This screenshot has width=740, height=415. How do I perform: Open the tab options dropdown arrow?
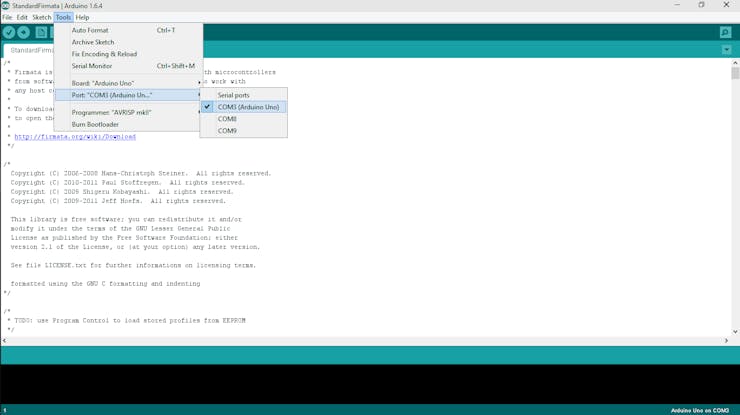726,50
